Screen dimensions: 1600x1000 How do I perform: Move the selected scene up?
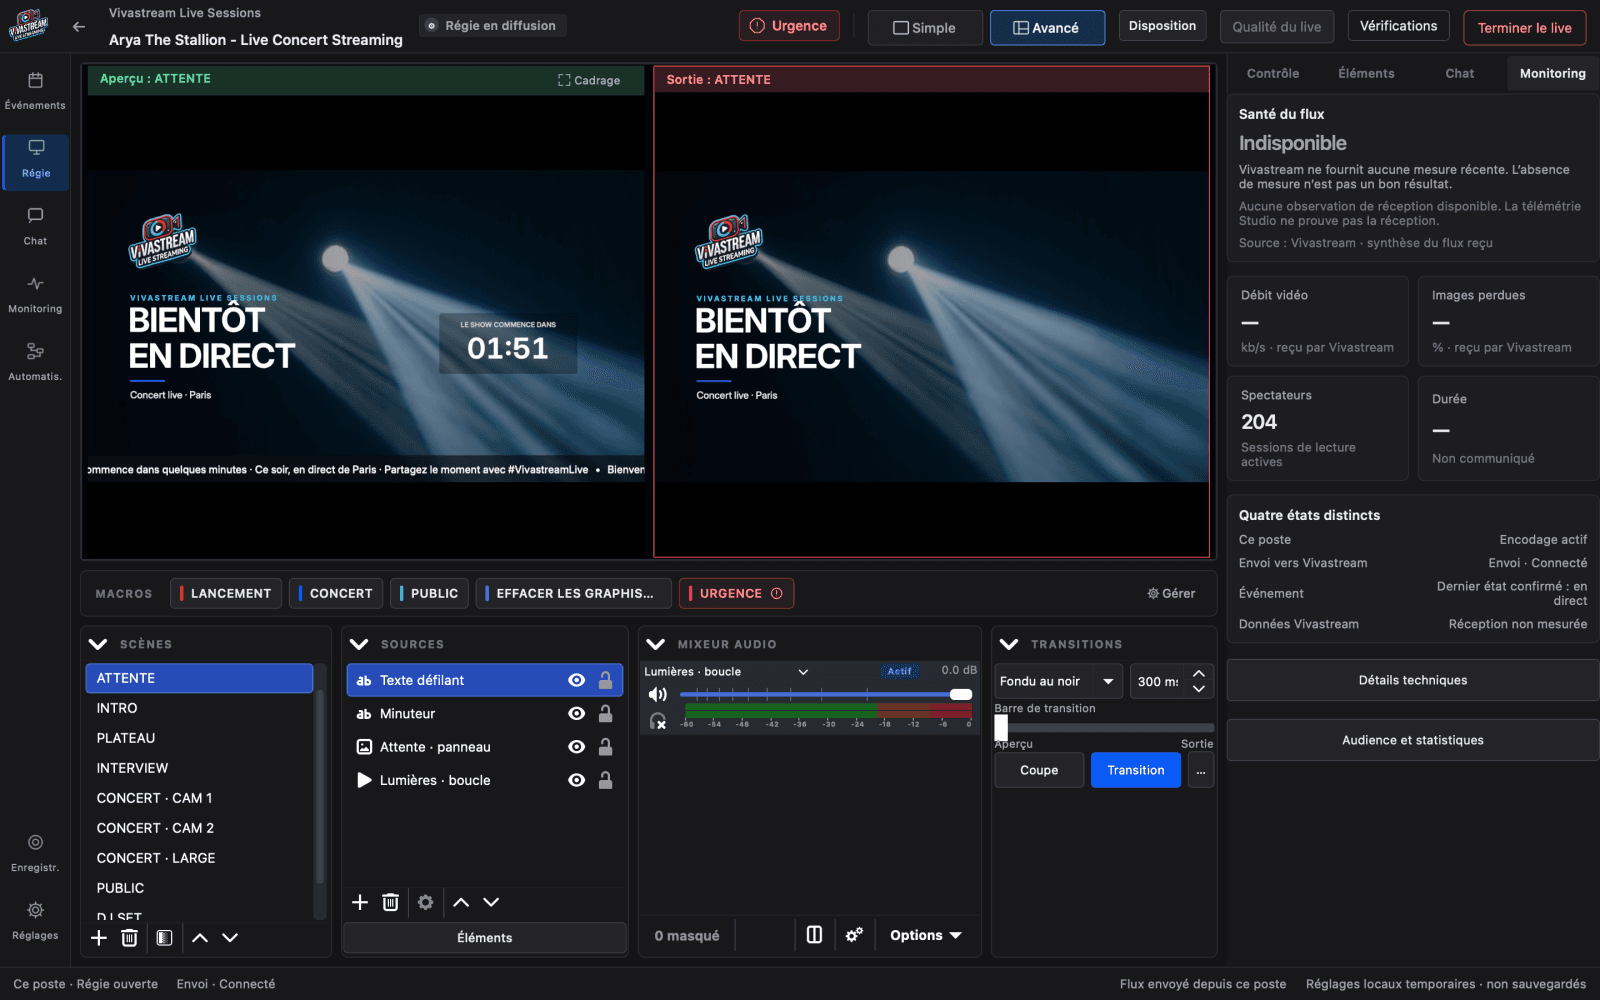pyautogui.click(x=200, y=938)
